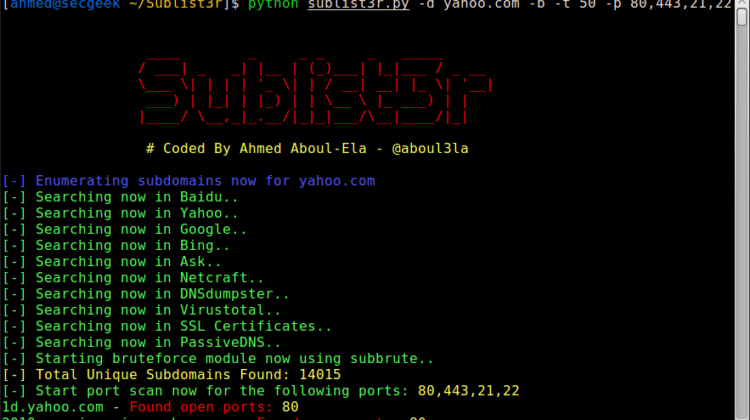Viewport: 750px width, 420px height.
Task: Click the 'Searching now in Baidu..' line
Action: coord(120,197)
